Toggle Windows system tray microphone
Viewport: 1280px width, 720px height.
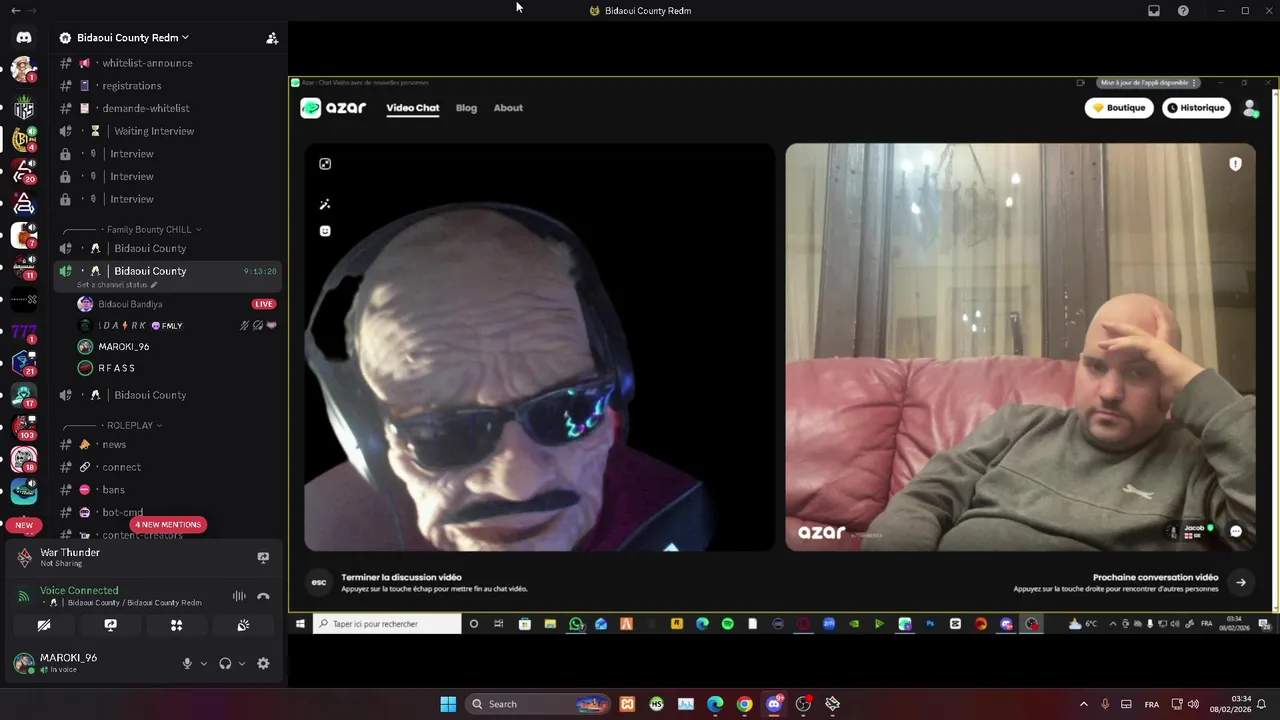point(1105,704)
